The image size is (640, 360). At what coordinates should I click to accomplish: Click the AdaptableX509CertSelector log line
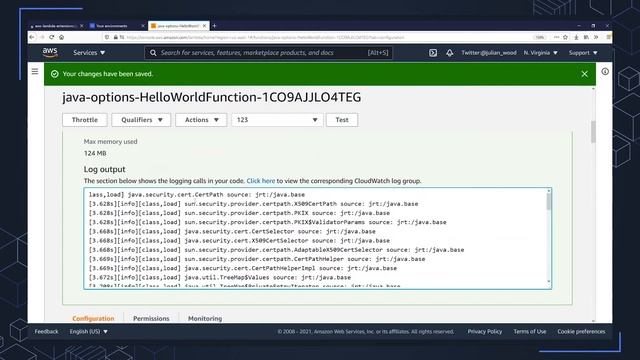point(276,250)
